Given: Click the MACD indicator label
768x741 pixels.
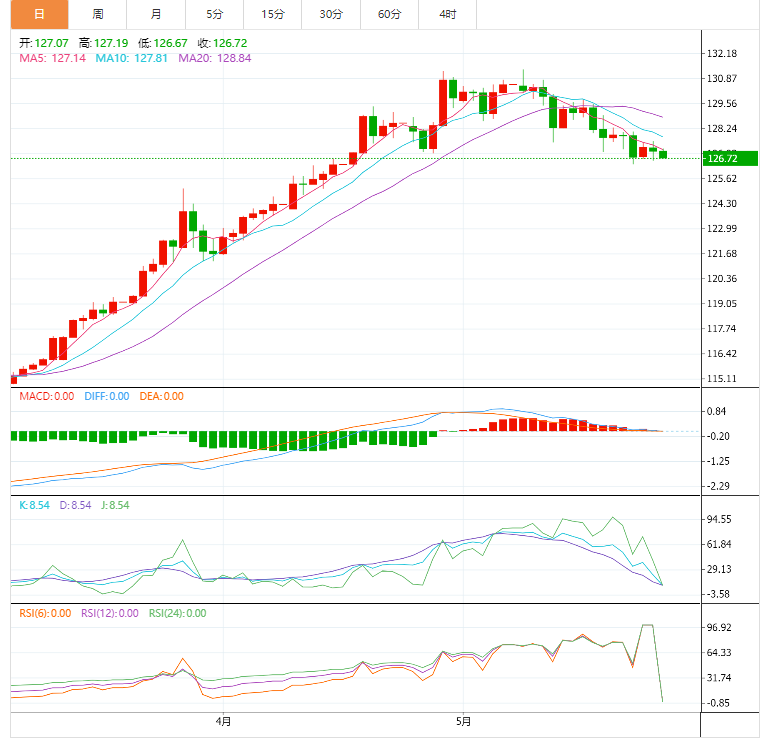Looking at the screenshot, I should [47, 396].
